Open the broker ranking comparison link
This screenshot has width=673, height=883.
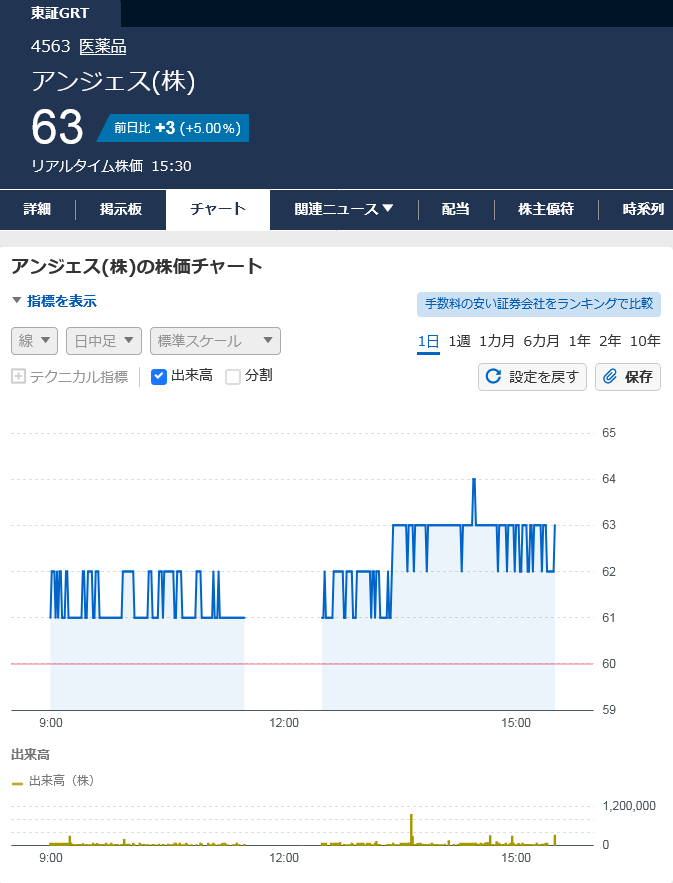pyautogui.click(x=538, y=304)
